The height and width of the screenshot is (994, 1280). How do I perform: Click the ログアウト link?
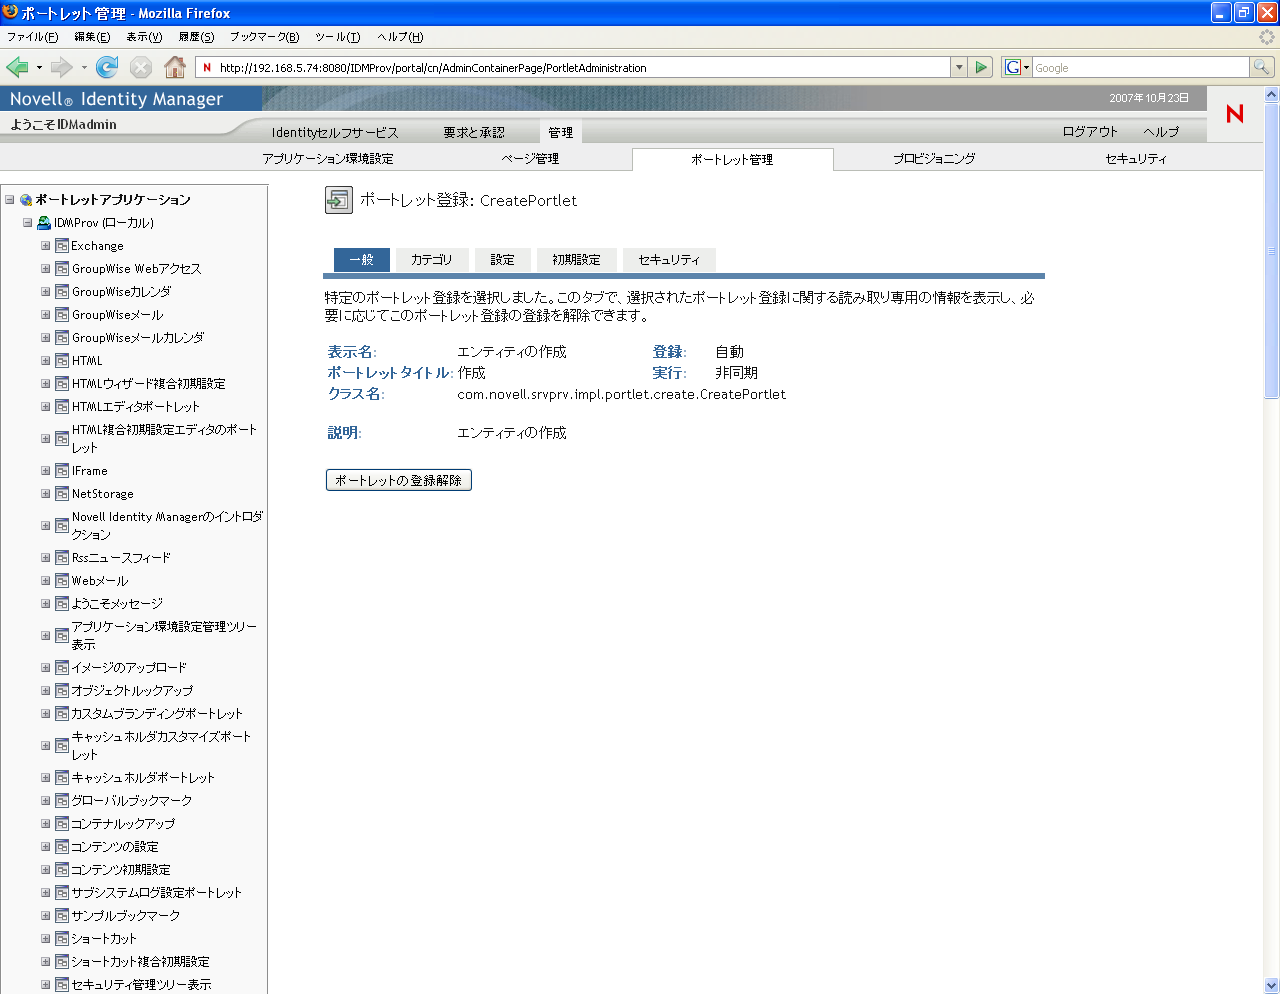click(x=1090, y=132)
